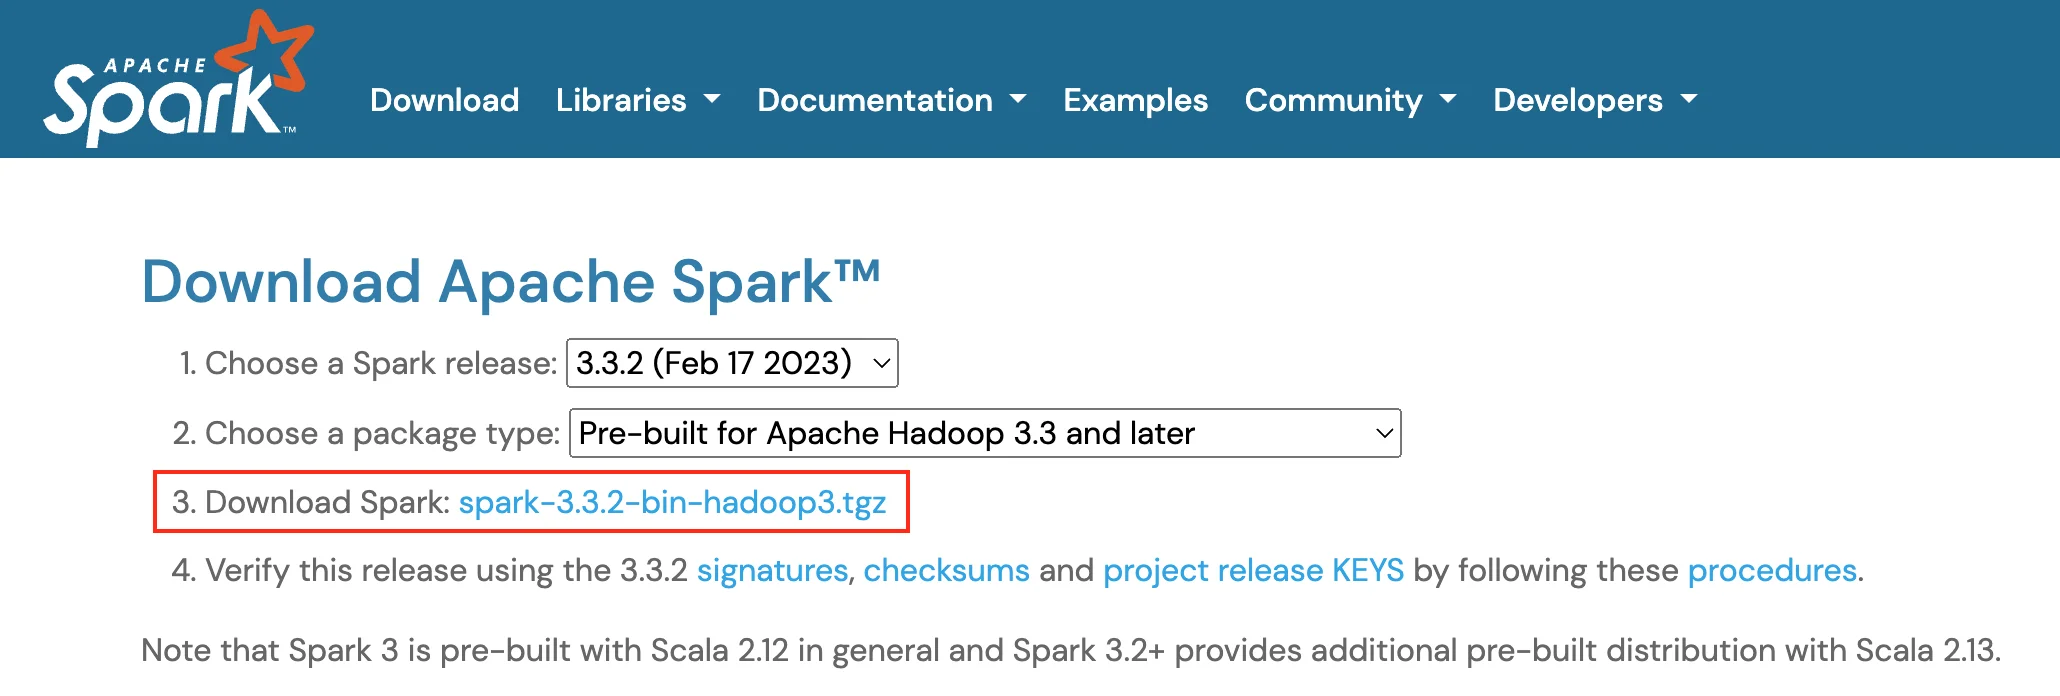The height and width of the screenshot is (696, 2060).
Task: Open the Examples page
Action: (x=1135, y=100)
